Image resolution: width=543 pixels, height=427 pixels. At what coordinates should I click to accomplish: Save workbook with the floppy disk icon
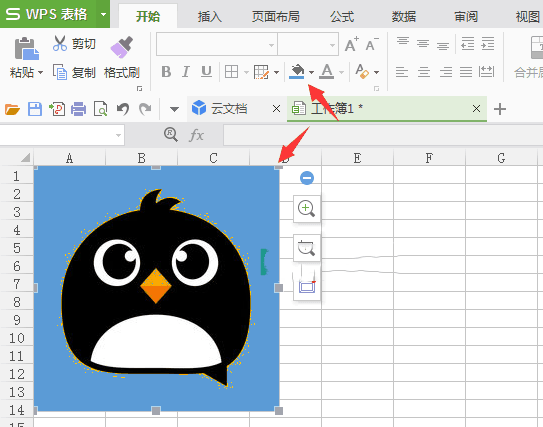(x=35, y=109)
